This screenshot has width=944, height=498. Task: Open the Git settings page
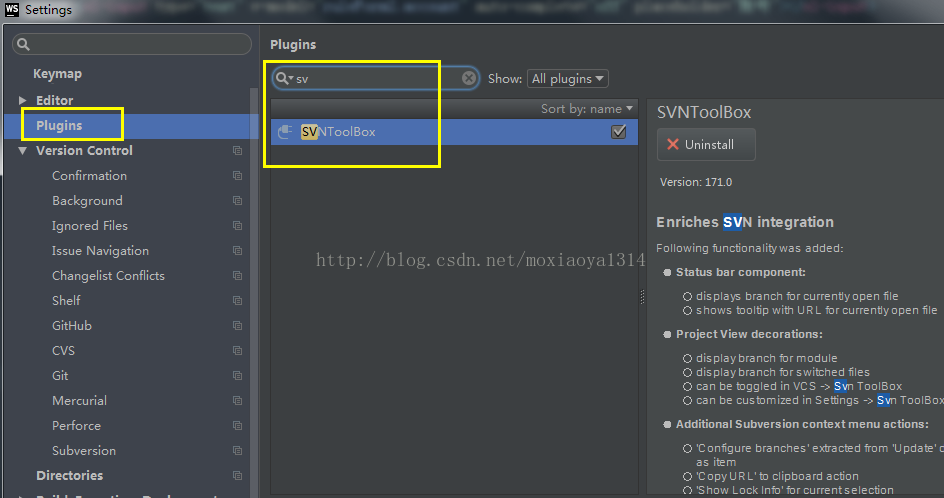pos(60,376)
